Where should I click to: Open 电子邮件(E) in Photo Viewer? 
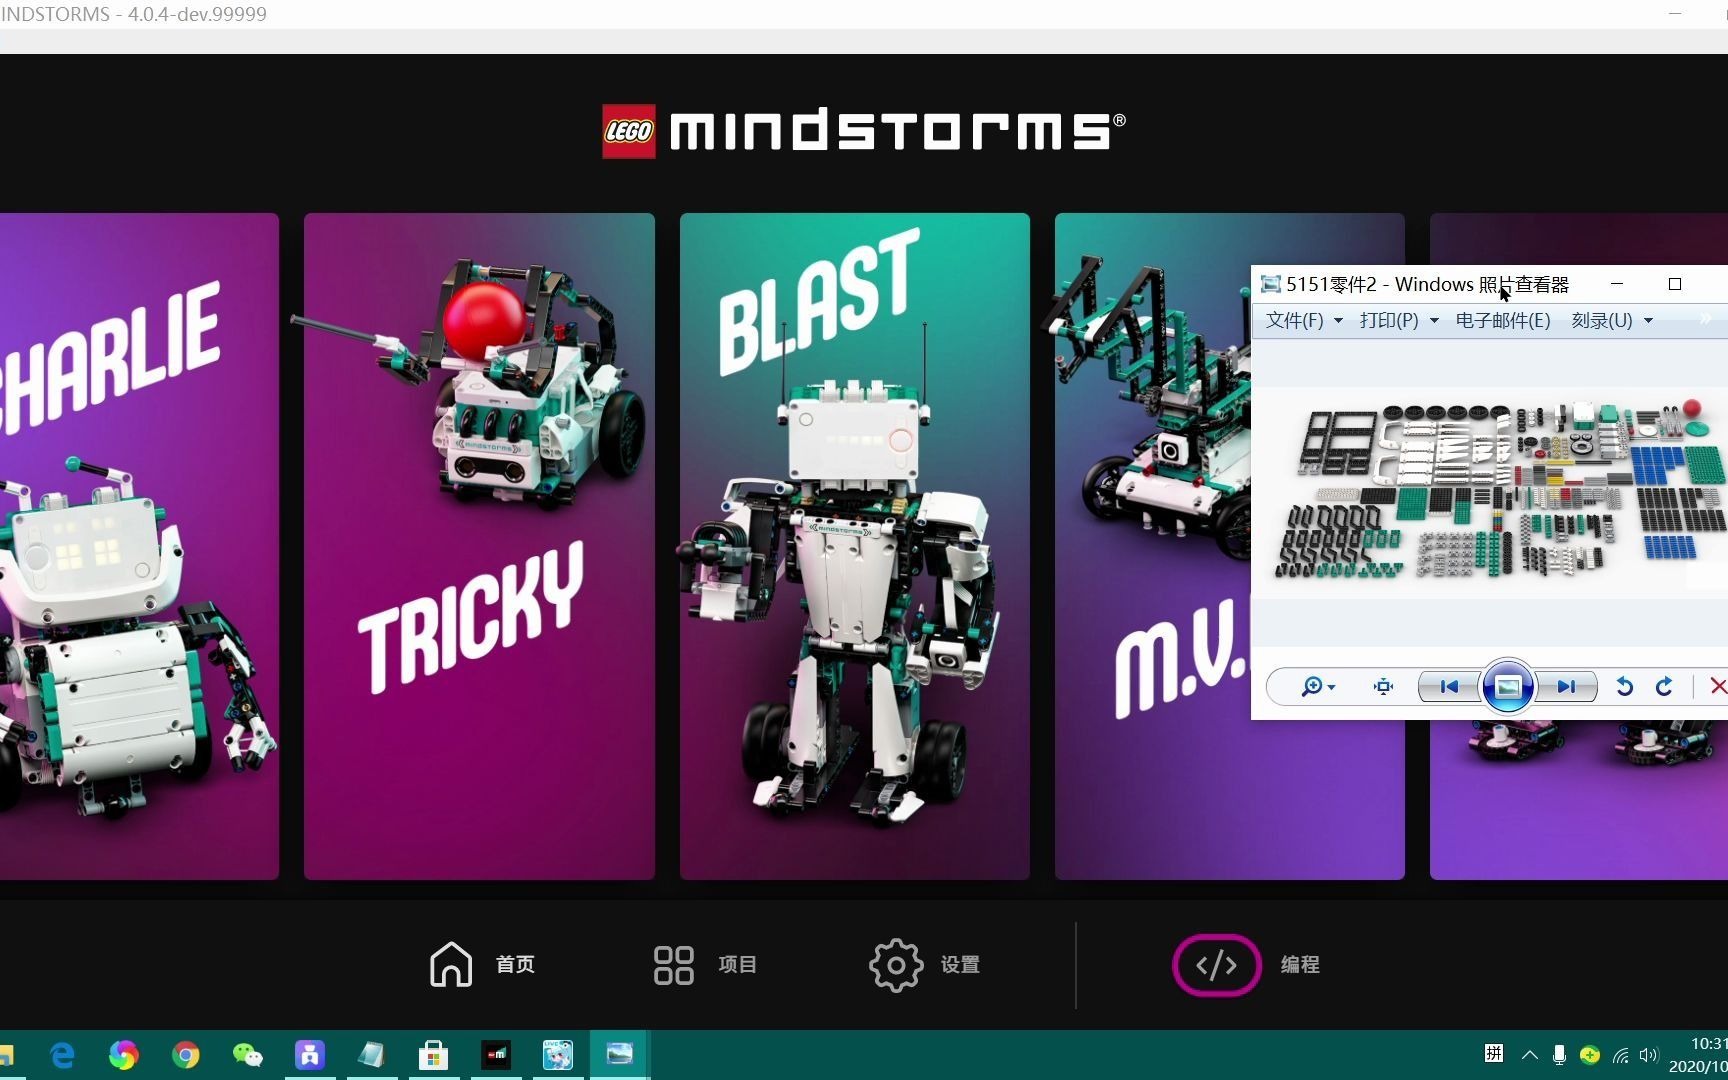pos(1502,320)
